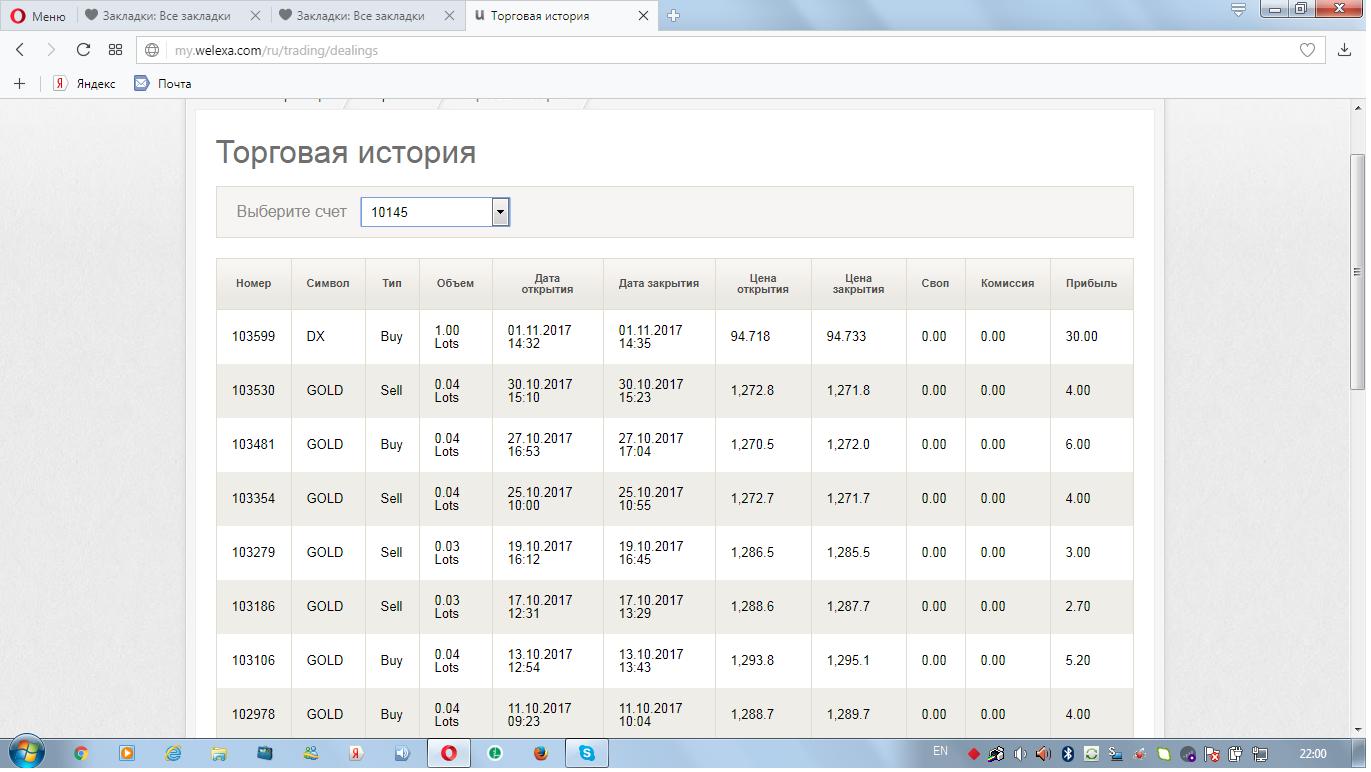The height and width of the screenshot is (772, 1371).
Task: Open the Opera Меню menu
Action: [x=38, y=16]
